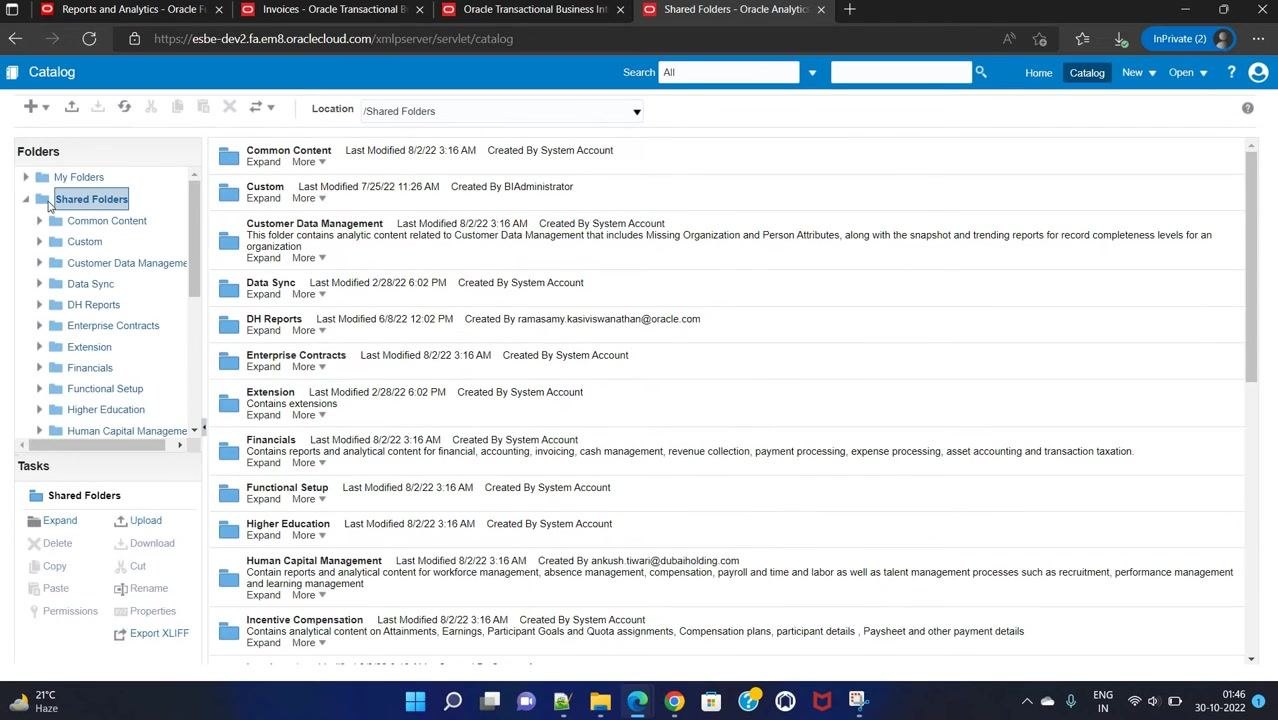Open Microsoft Edge in taskbar

click(x=637, y=701)
